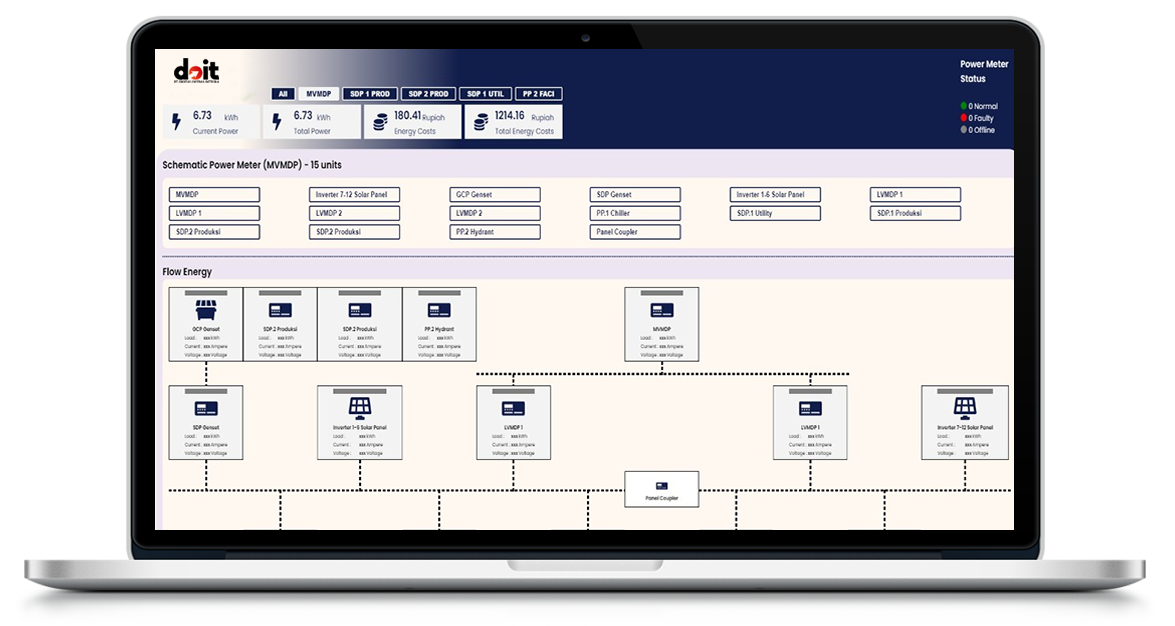Click the Total Energy Costs coins icon
This screenshot has width=1175, height=626.
[480, 122]
